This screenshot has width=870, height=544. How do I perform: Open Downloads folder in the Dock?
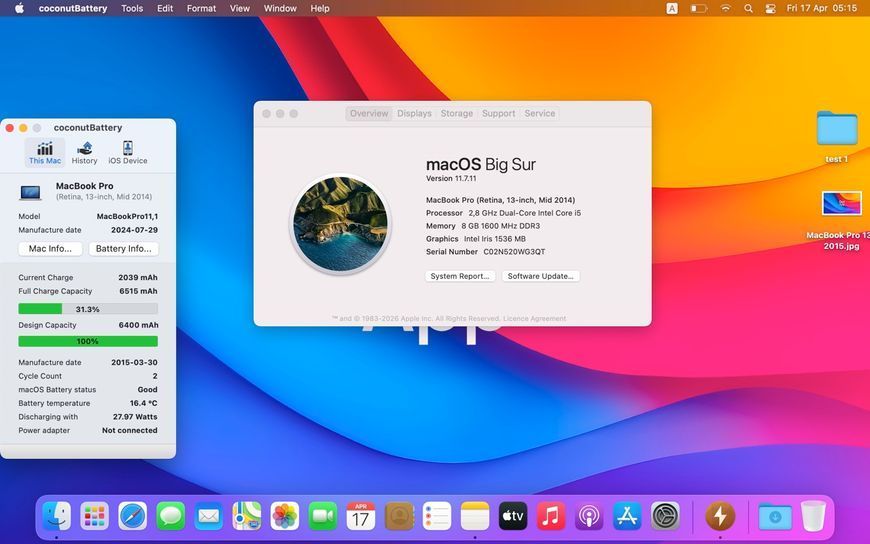775,516
